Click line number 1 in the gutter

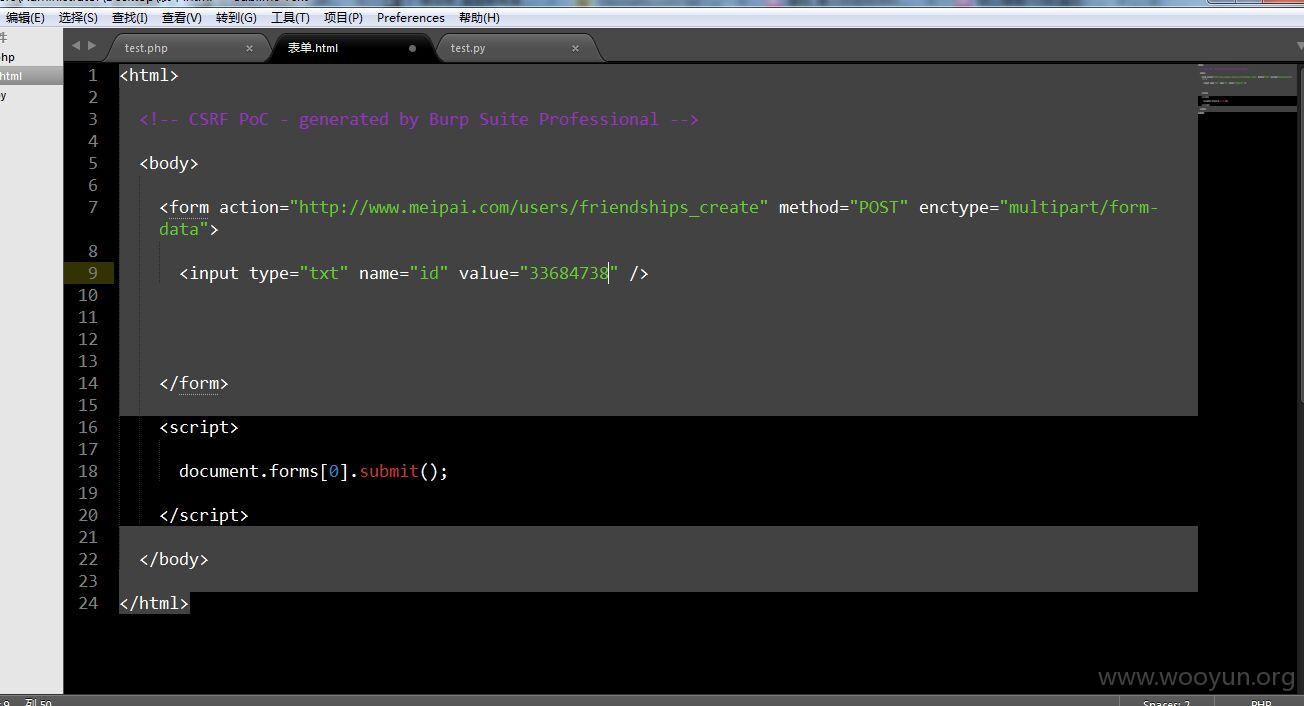tap(93, 75)
